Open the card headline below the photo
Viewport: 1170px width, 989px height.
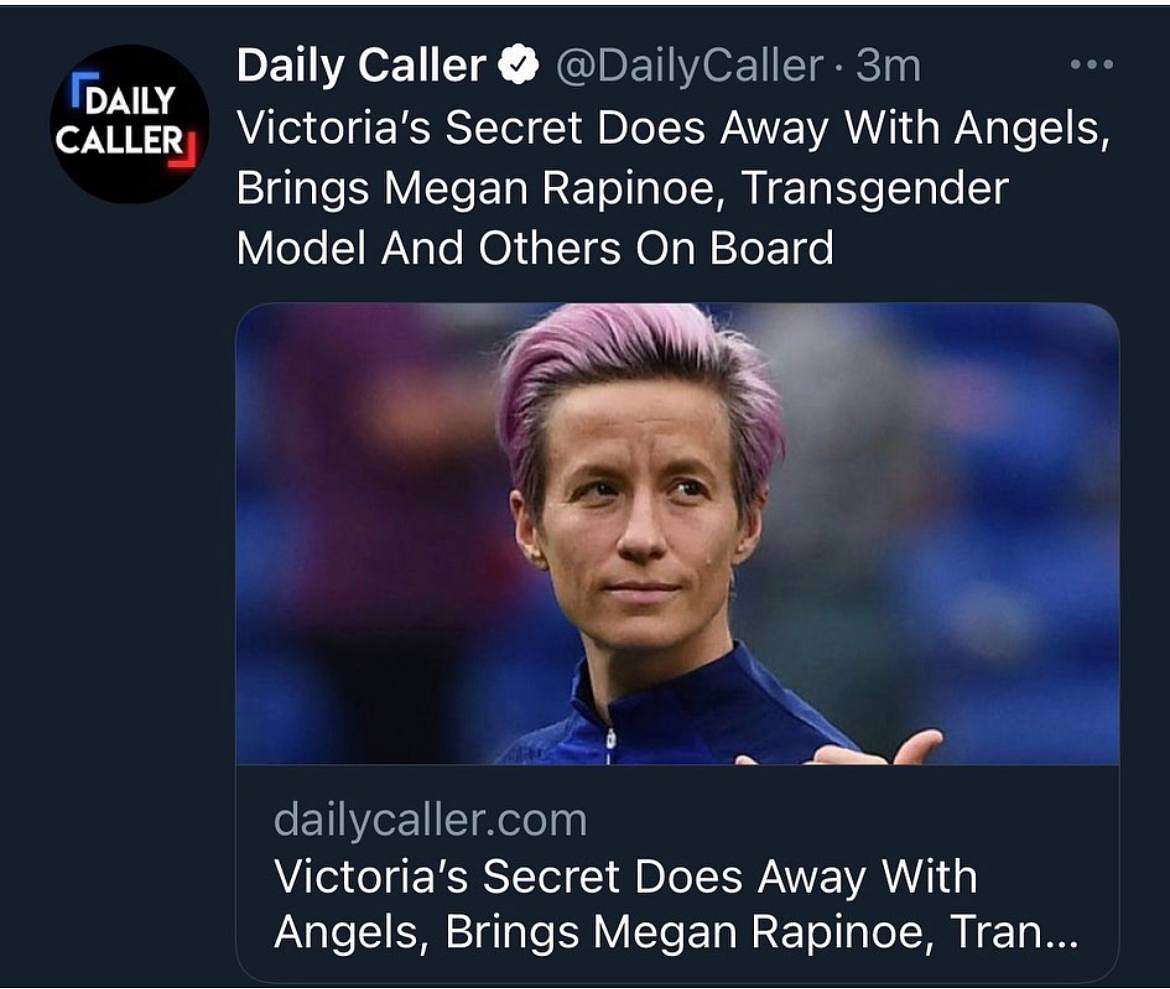click(676, 904)
